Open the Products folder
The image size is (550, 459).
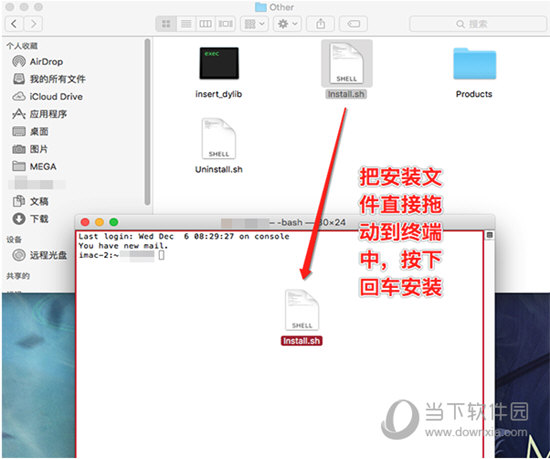tap(474, 72)
